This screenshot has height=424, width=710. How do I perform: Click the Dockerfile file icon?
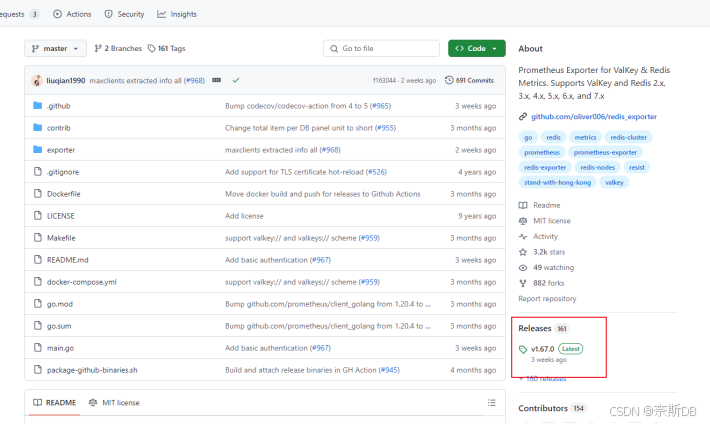click(38, 193)
